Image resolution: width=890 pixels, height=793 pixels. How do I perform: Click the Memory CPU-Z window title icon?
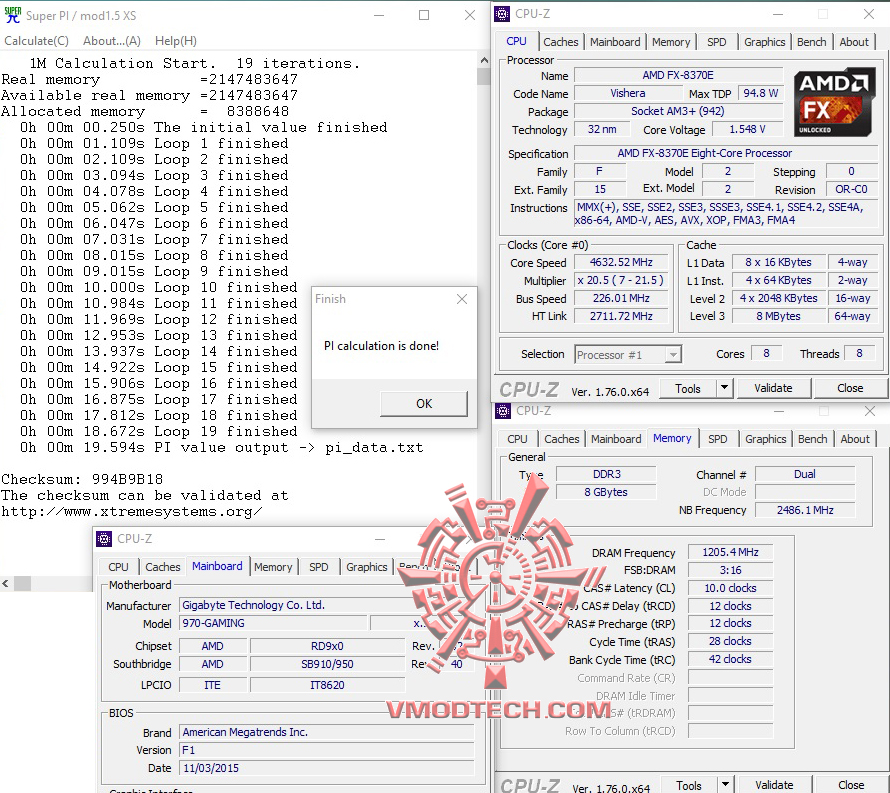pyautogui.click(x=503, y=410)
